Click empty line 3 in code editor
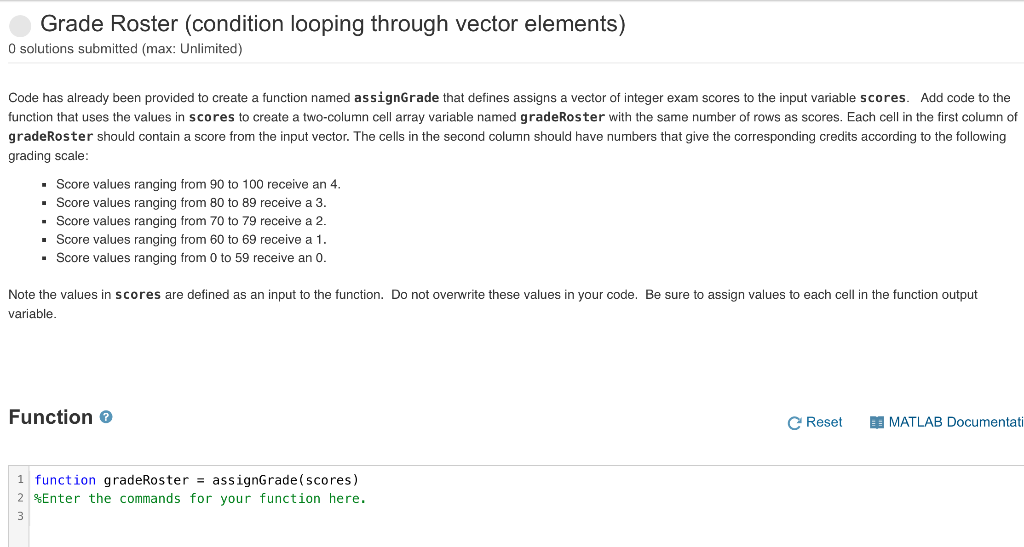Screen dimensions: 1024x547 300,516
